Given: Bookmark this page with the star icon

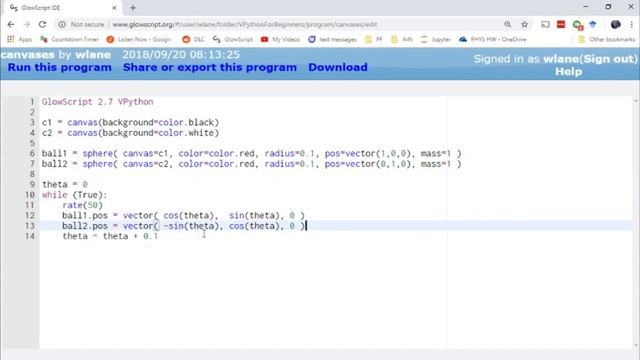Looking at the screenshot, I should tap(524, 24).
